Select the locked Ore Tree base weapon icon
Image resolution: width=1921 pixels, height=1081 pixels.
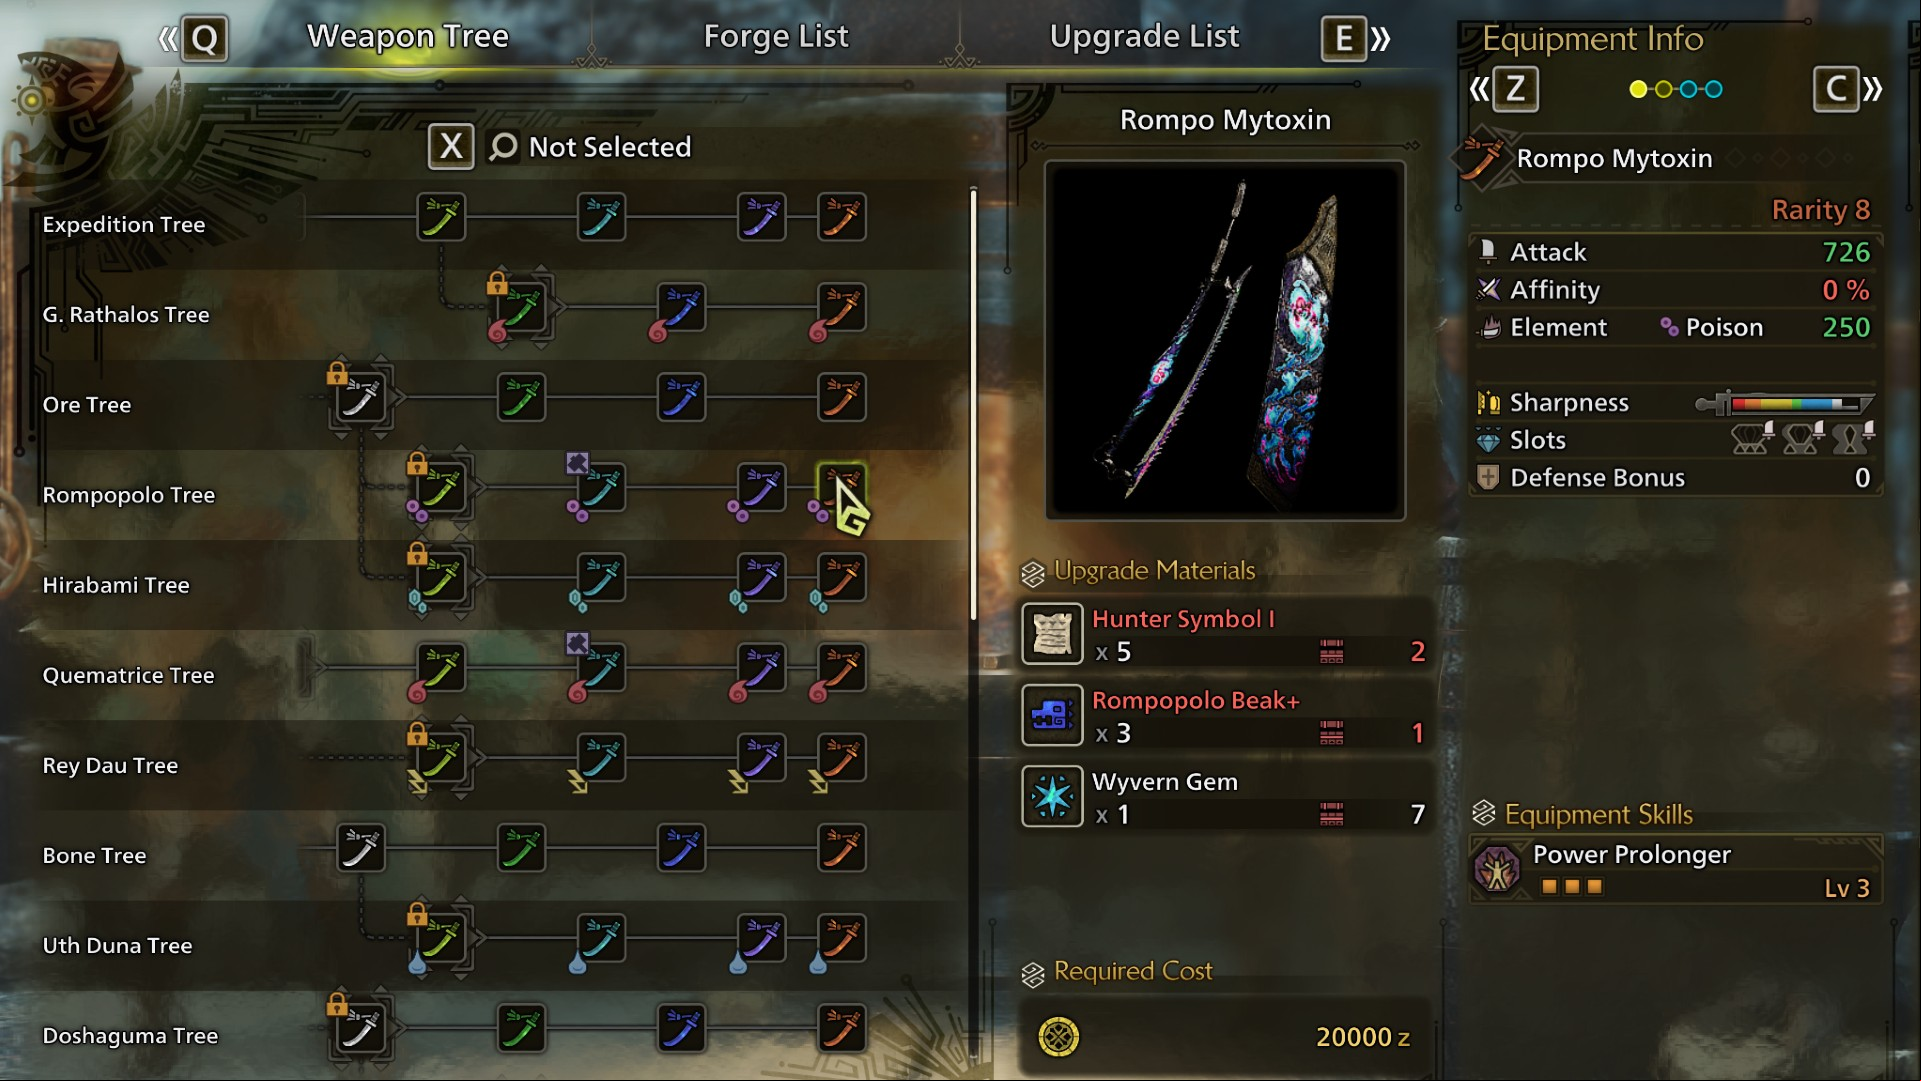361,398
